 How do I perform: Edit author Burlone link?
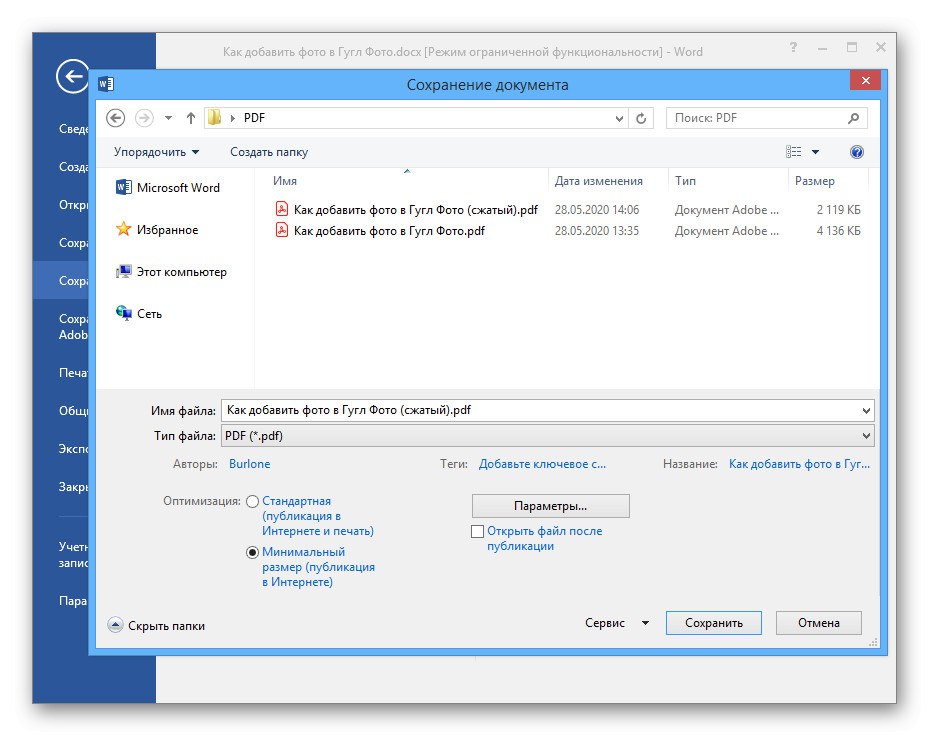pos(249,464)
